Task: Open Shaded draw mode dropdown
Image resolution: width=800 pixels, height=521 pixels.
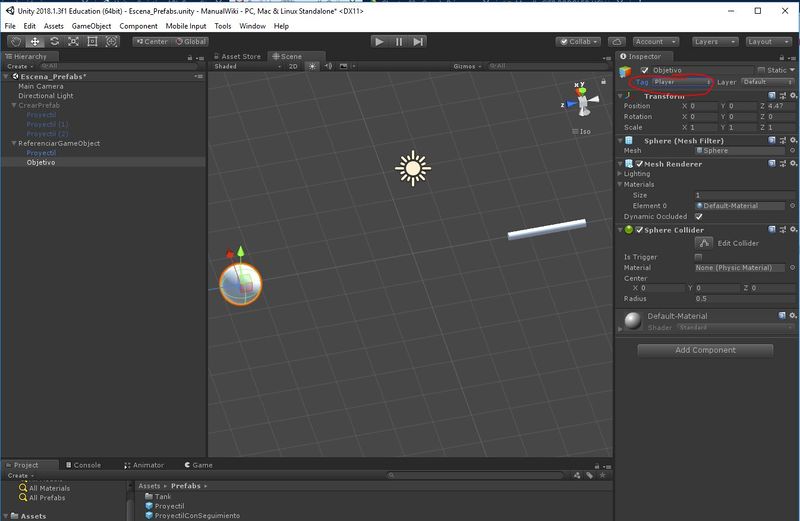Action: click(247, 66)
